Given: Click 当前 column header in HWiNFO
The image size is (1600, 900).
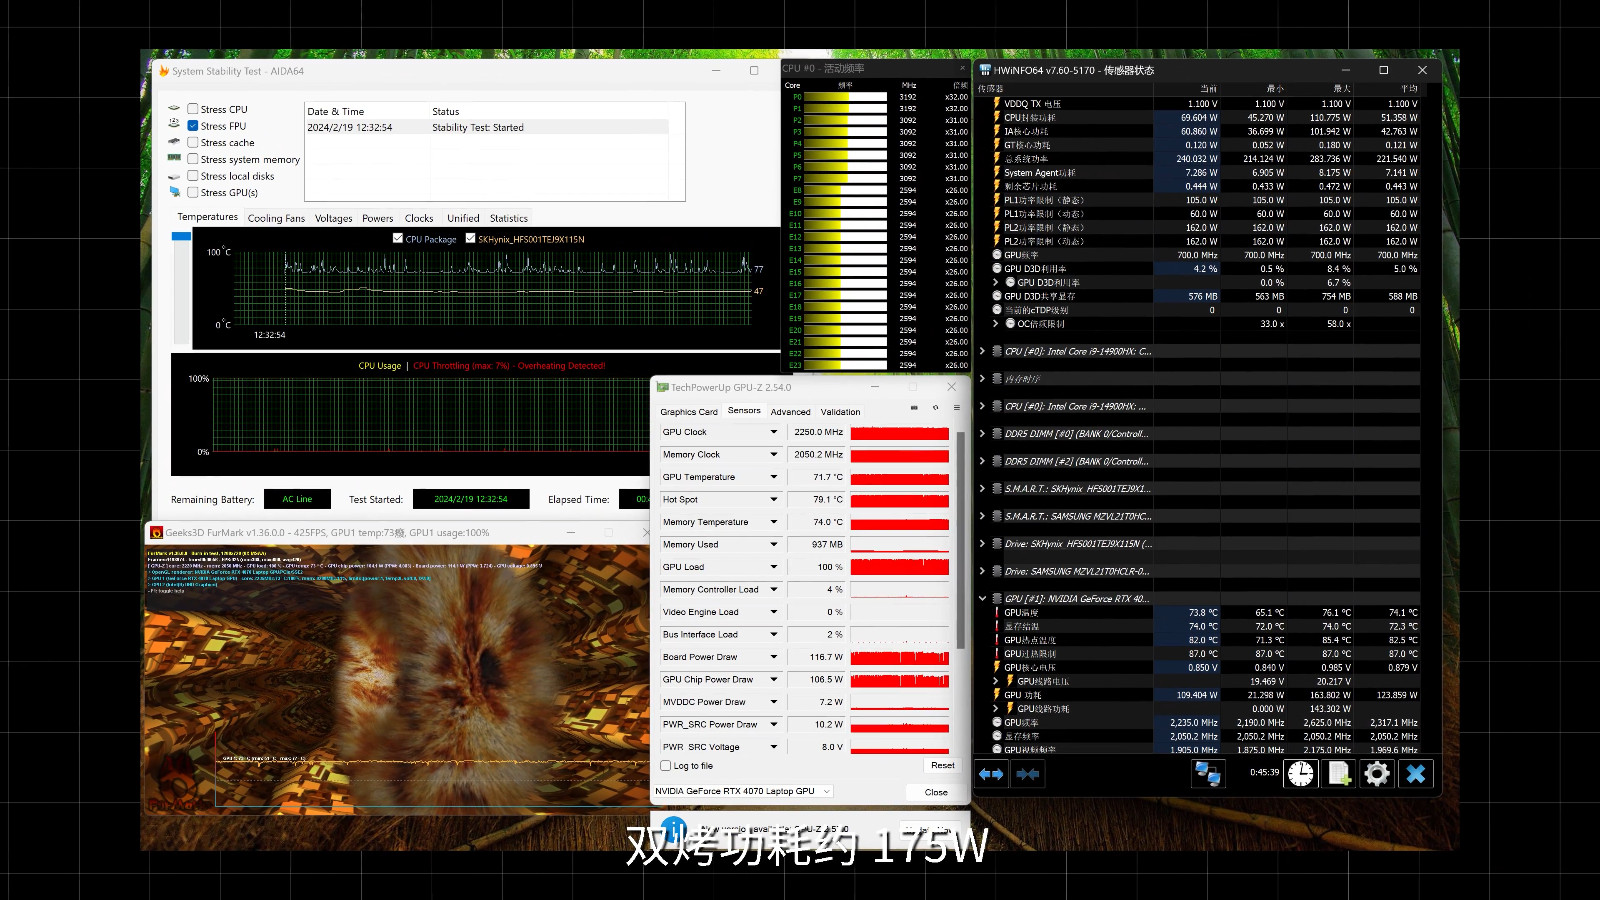Looking at the screenshot, I should tap(1208, 88).
